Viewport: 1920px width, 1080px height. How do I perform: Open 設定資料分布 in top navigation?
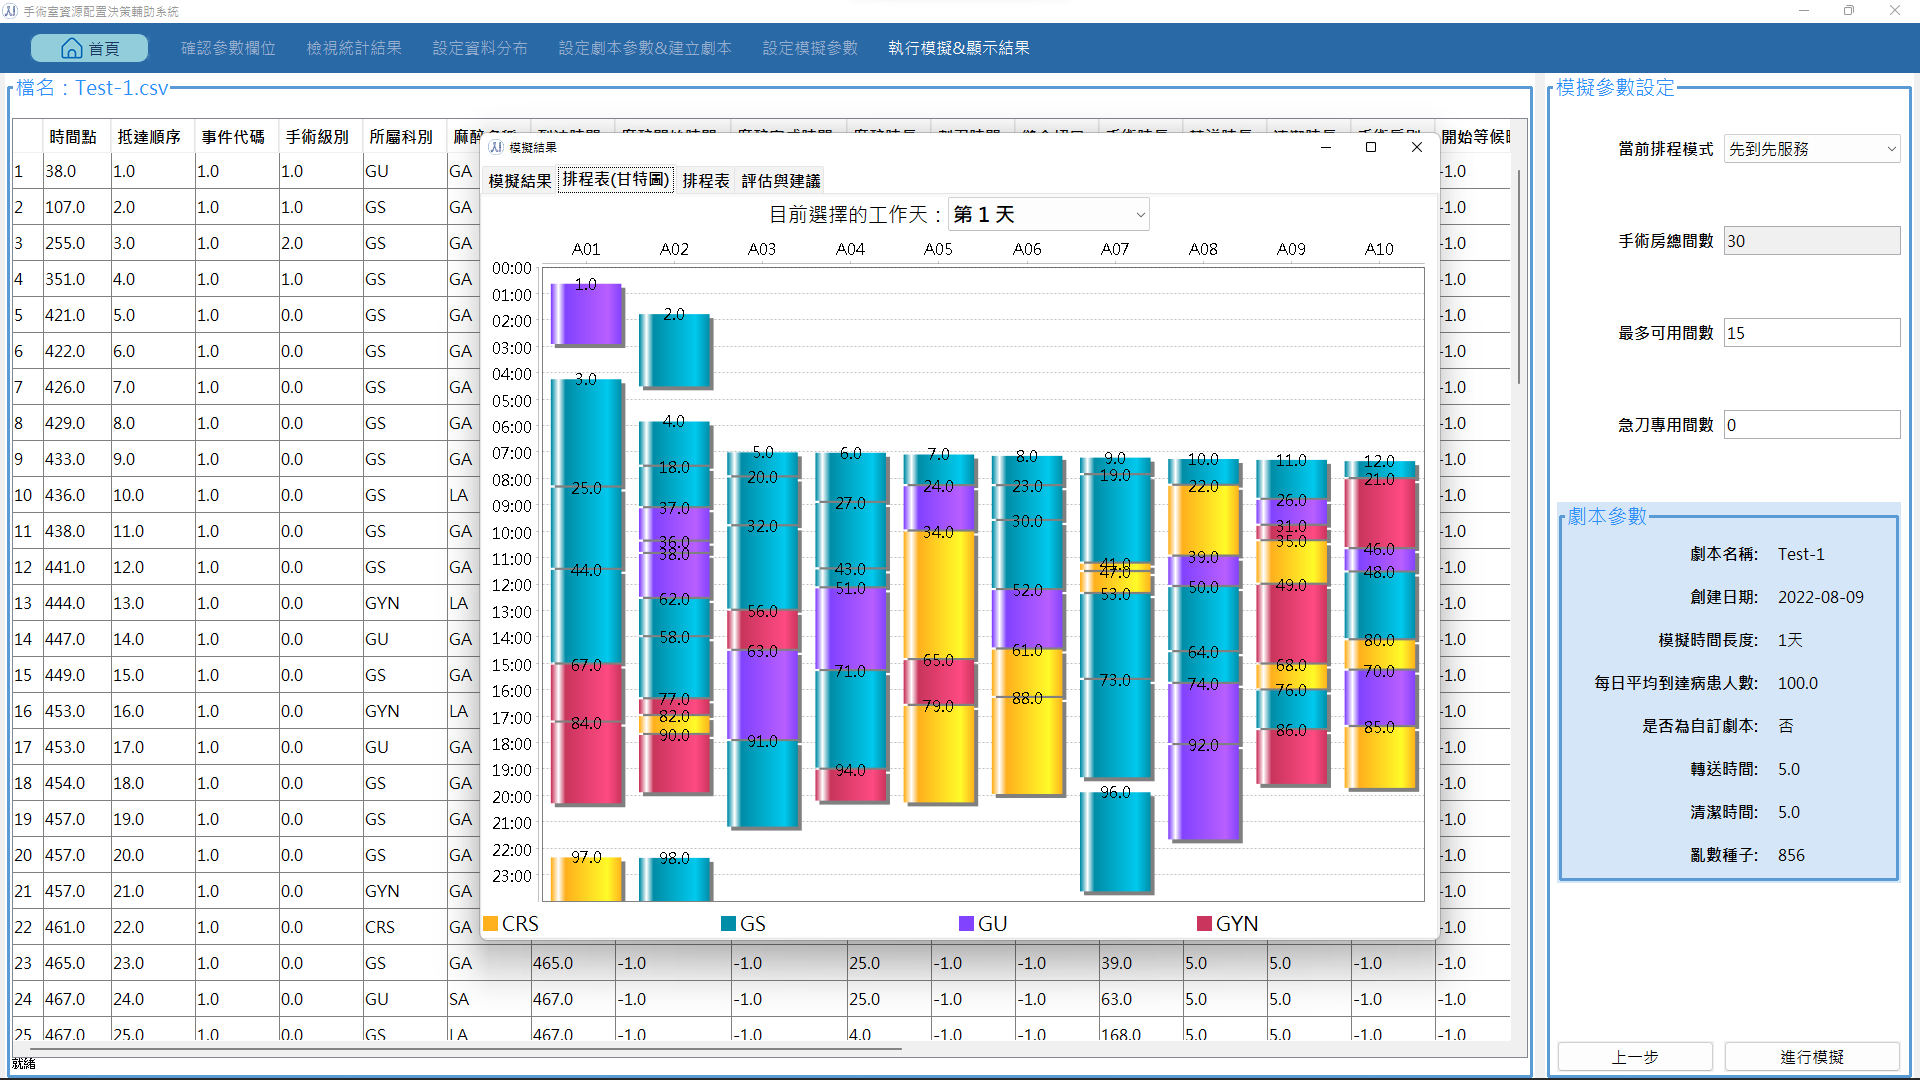(x=480, y=48)
